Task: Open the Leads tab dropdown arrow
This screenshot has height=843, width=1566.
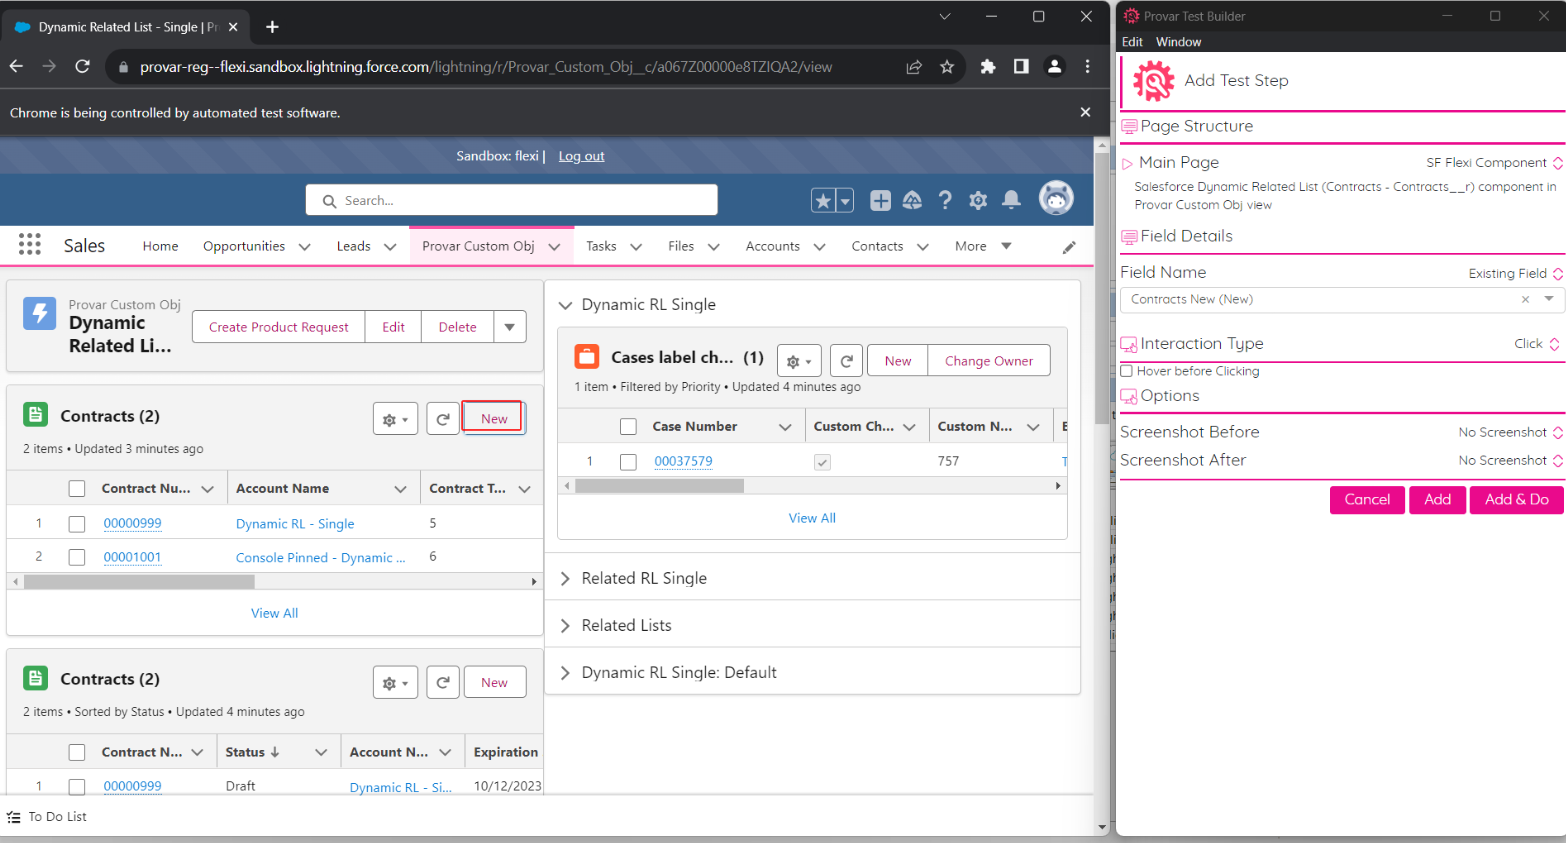Action: click(x=390, y=247)
